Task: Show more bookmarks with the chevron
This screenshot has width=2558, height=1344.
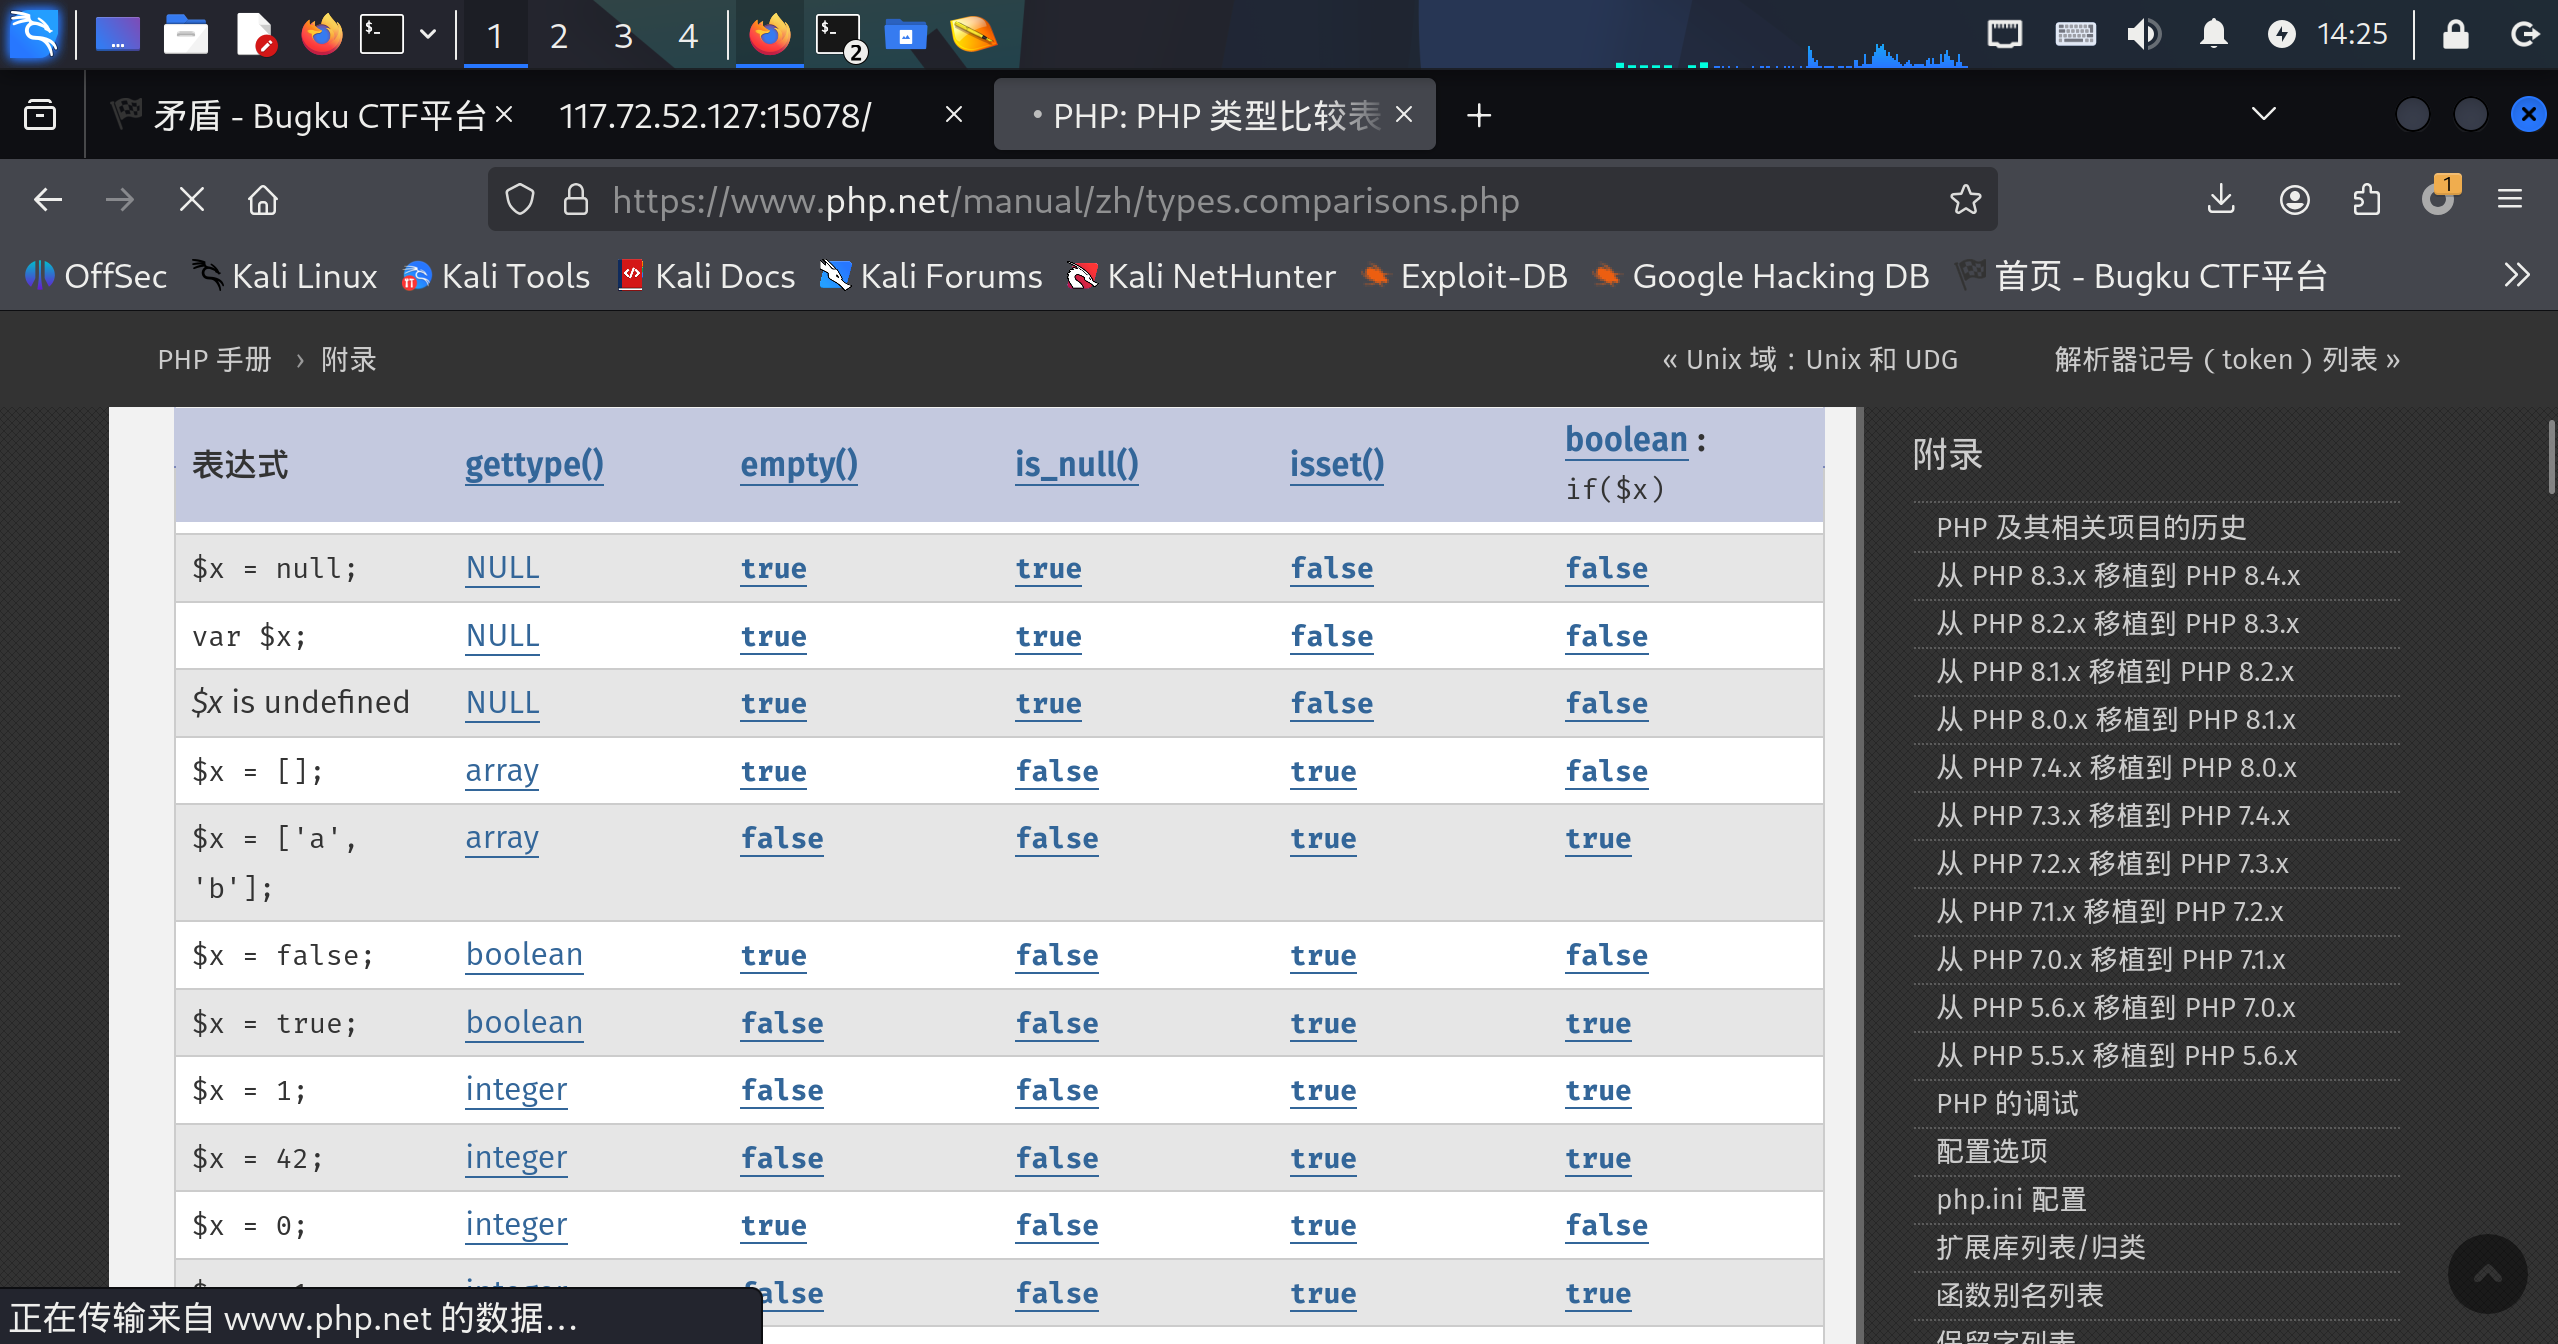Action: [2516, 275]
